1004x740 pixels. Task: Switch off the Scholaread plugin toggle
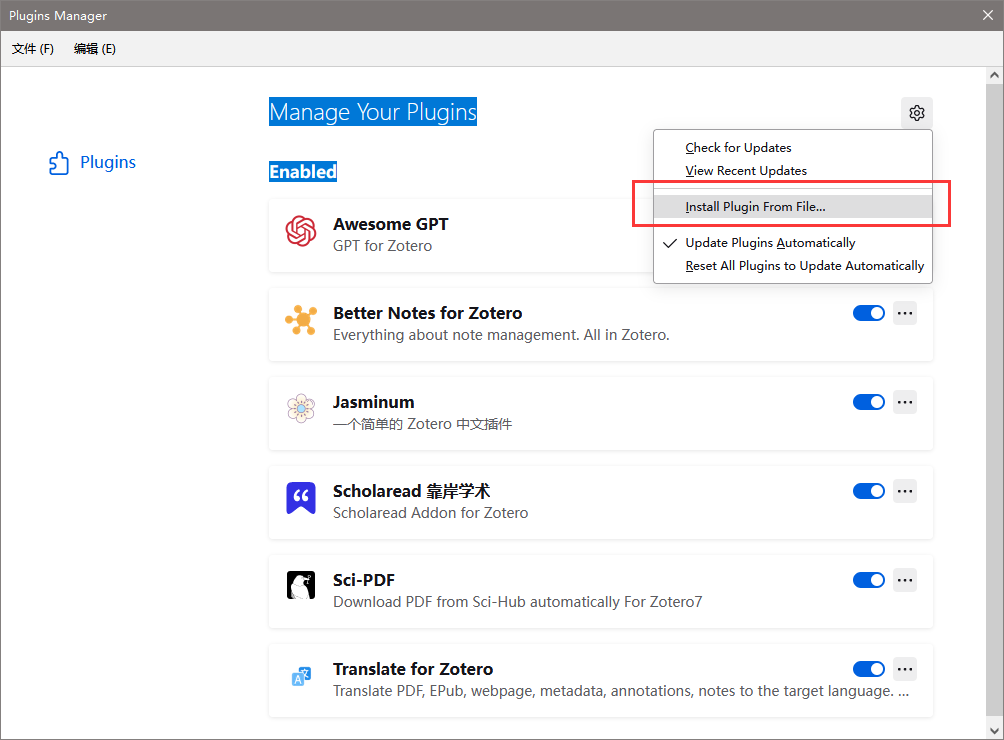pyautogui.click(x=868, y=491)
